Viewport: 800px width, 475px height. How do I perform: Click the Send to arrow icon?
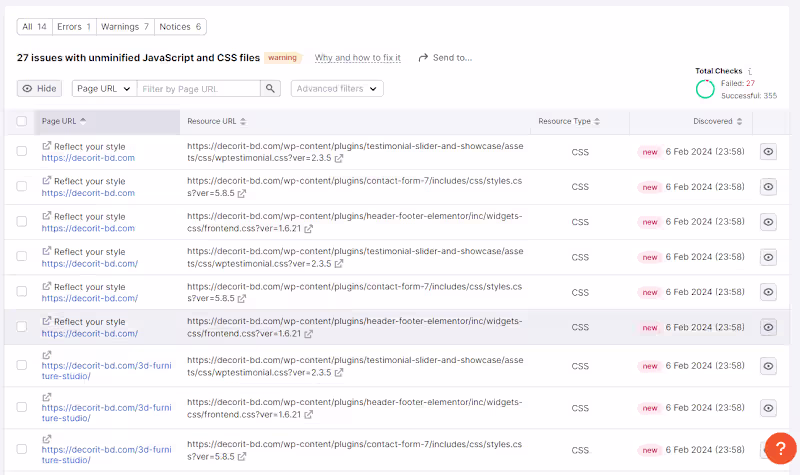(423, 58)
